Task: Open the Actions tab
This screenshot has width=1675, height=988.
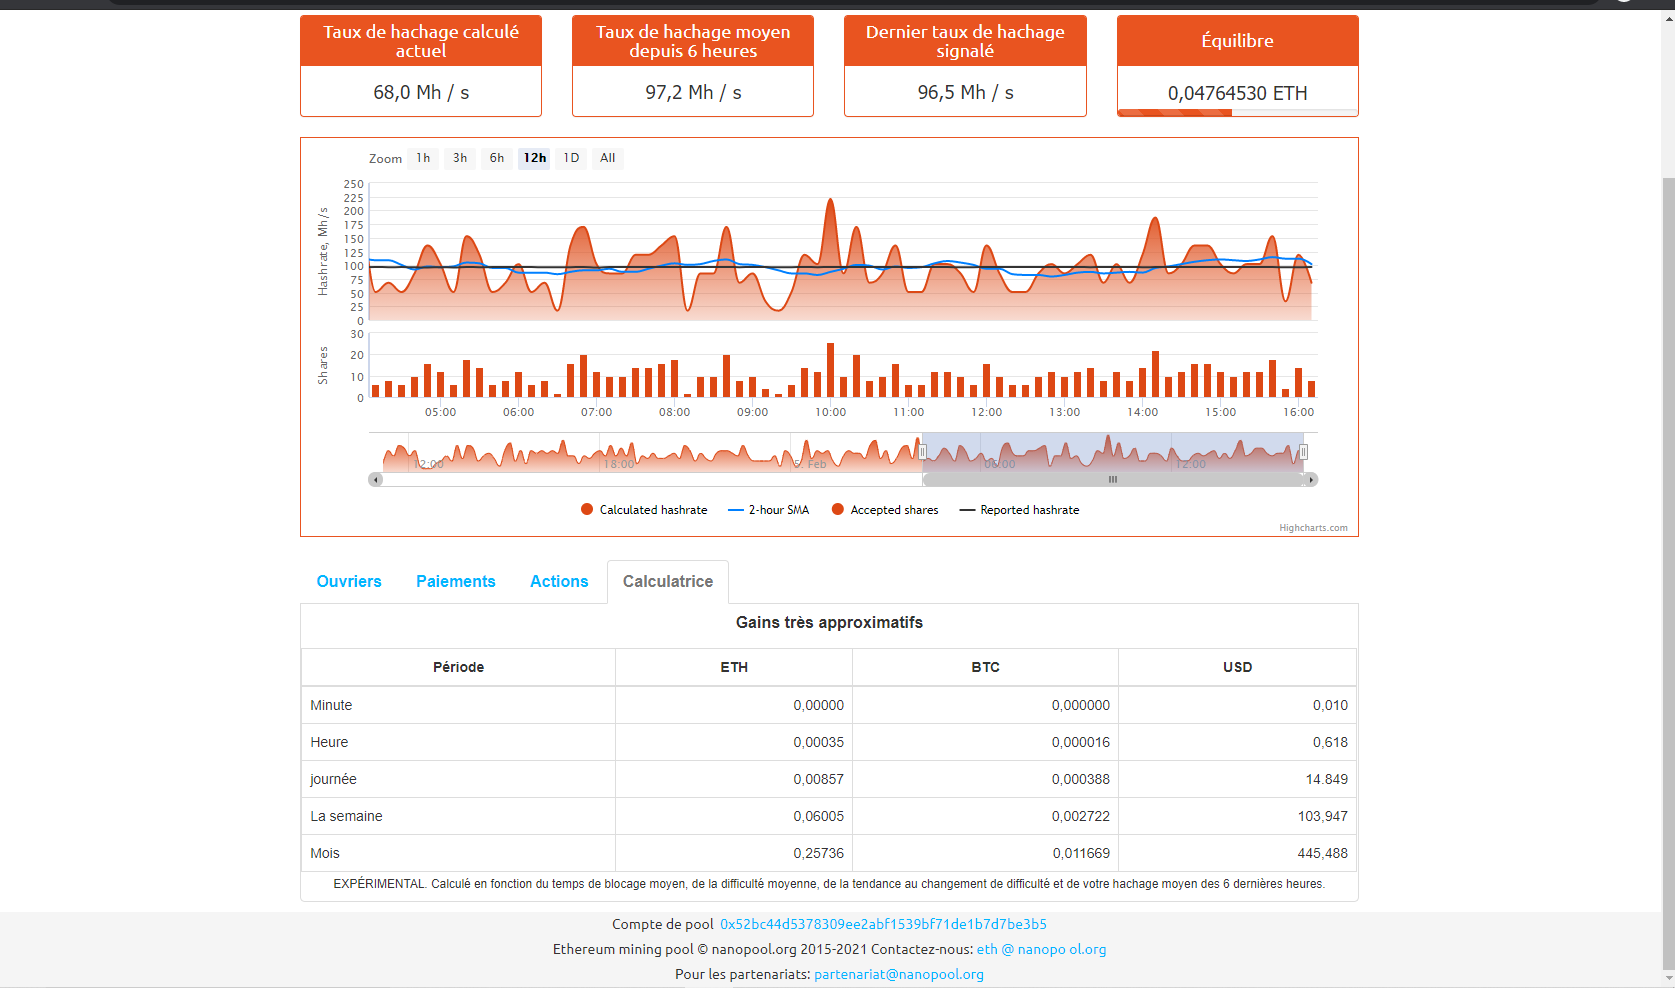Action: tap(559, 582)
